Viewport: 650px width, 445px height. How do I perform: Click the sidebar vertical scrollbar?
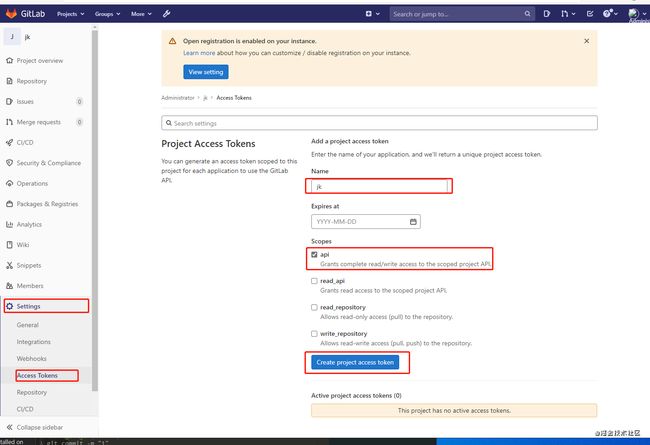click(95, 209)
